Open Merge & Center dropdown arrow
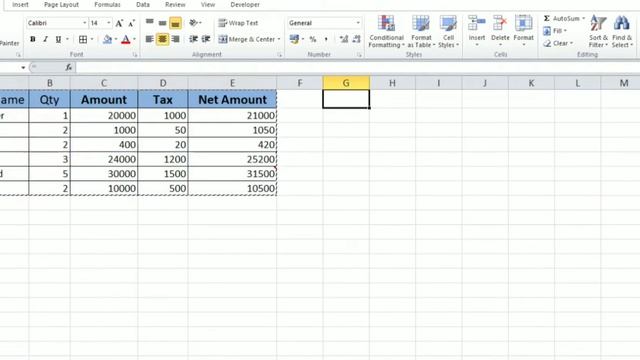Image resolution: width=640 pixels, height=360 pixels. click(x=279, y=39)
